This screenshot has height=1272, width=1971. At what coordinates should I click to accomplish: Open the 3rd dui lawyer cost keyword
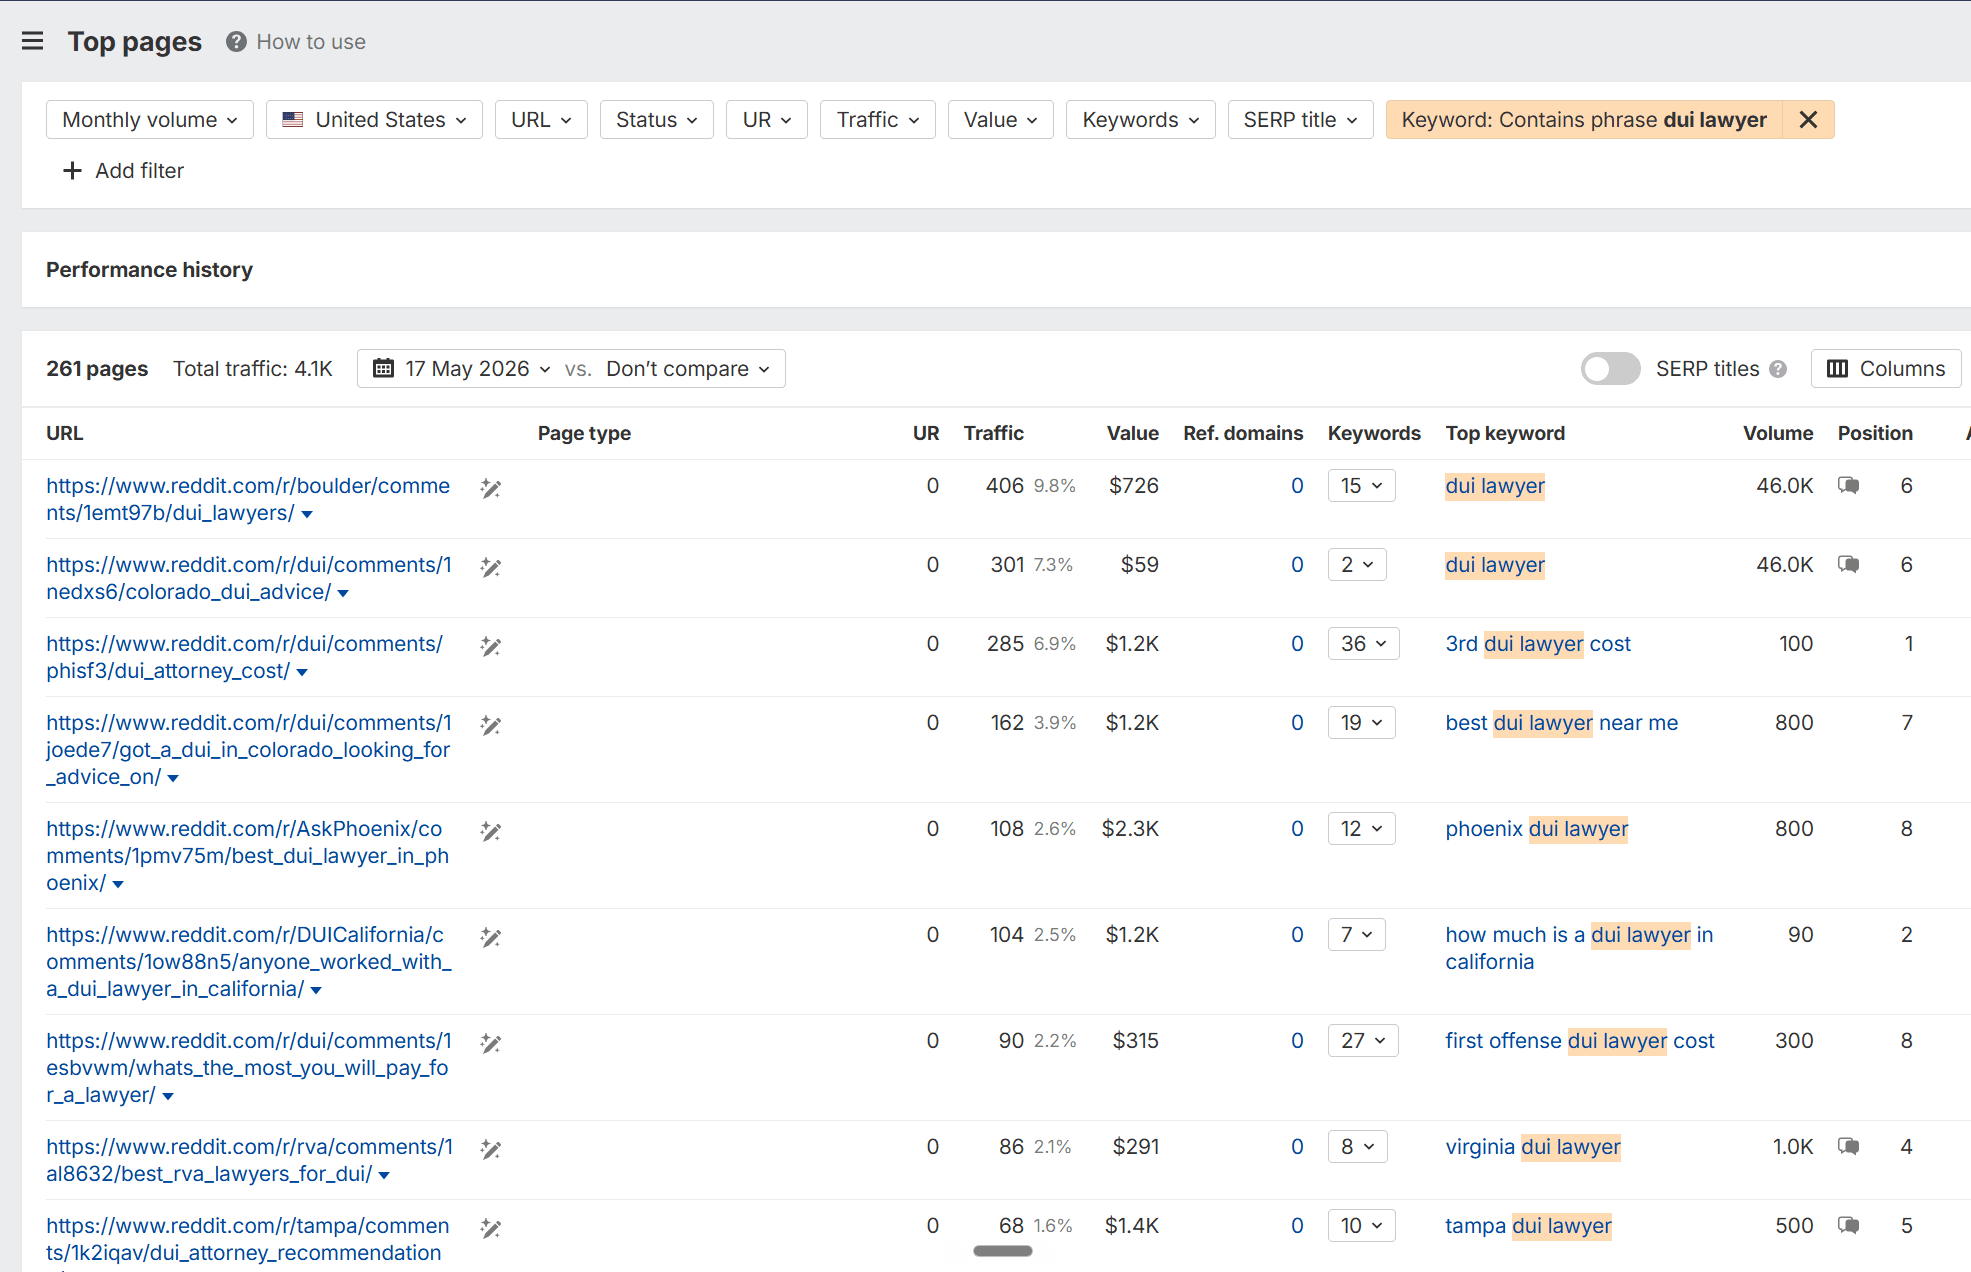point(1538,644)
